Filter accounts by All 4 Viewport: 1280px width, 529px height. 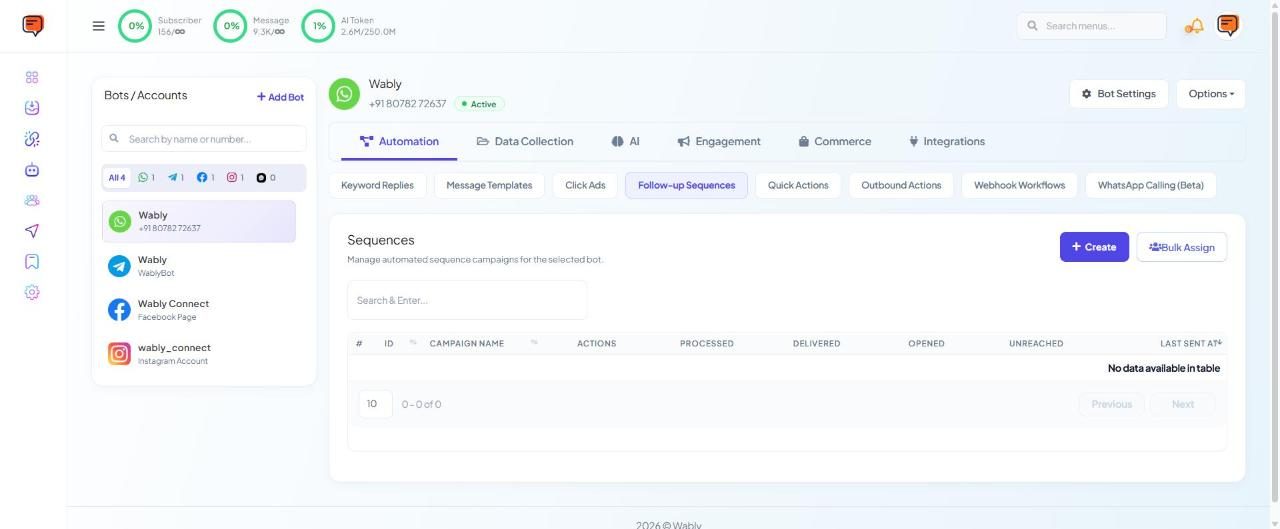(117, 178)
